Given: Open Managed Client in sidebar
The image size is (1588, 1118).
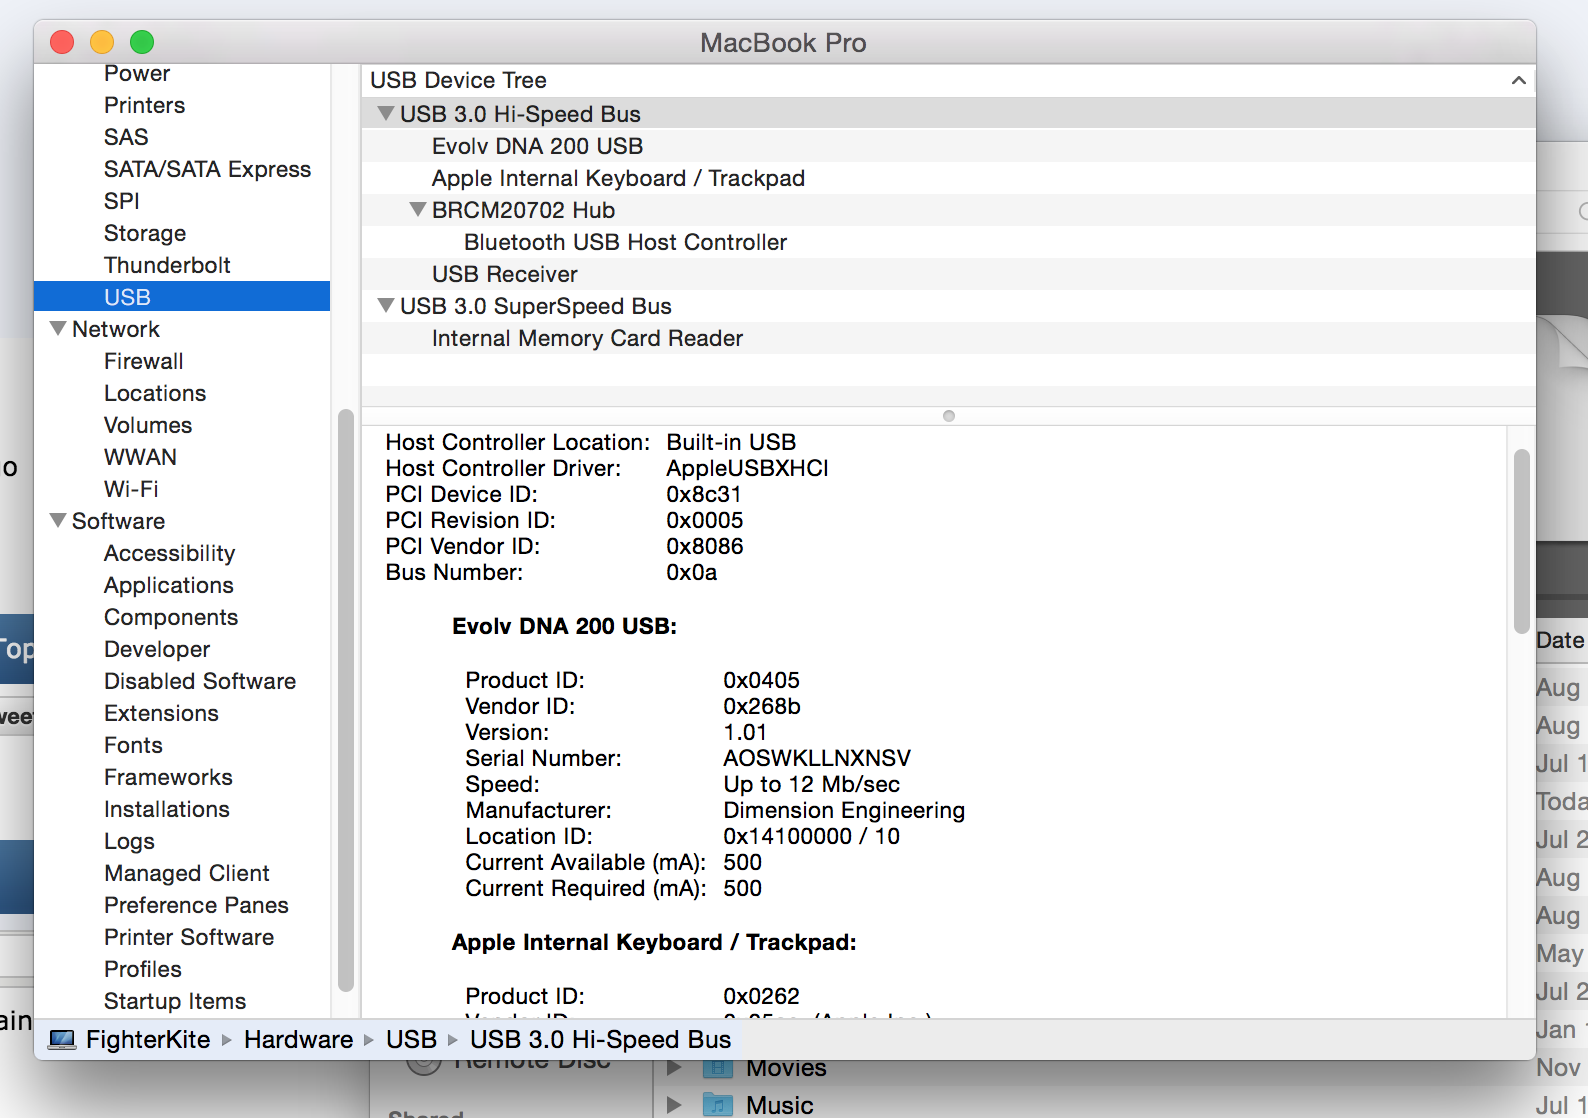Looking at the screenshot, I should pyautogui.click(x=187, y=873).
